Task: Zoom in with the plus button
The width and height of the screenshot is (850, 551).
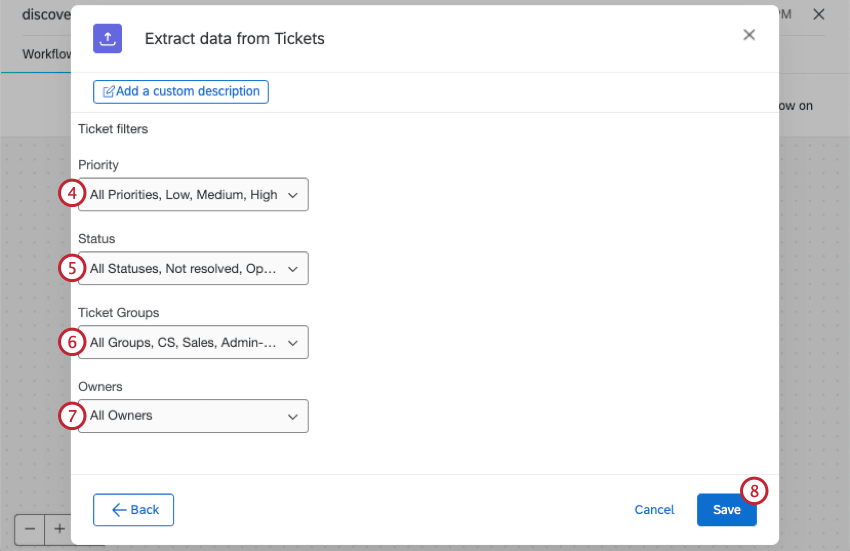Action: 59,529
